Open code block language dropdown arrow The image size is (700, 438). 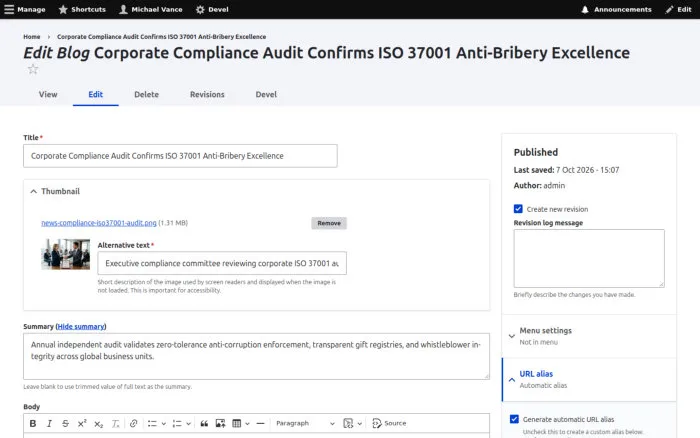click(x=359, y=423)
